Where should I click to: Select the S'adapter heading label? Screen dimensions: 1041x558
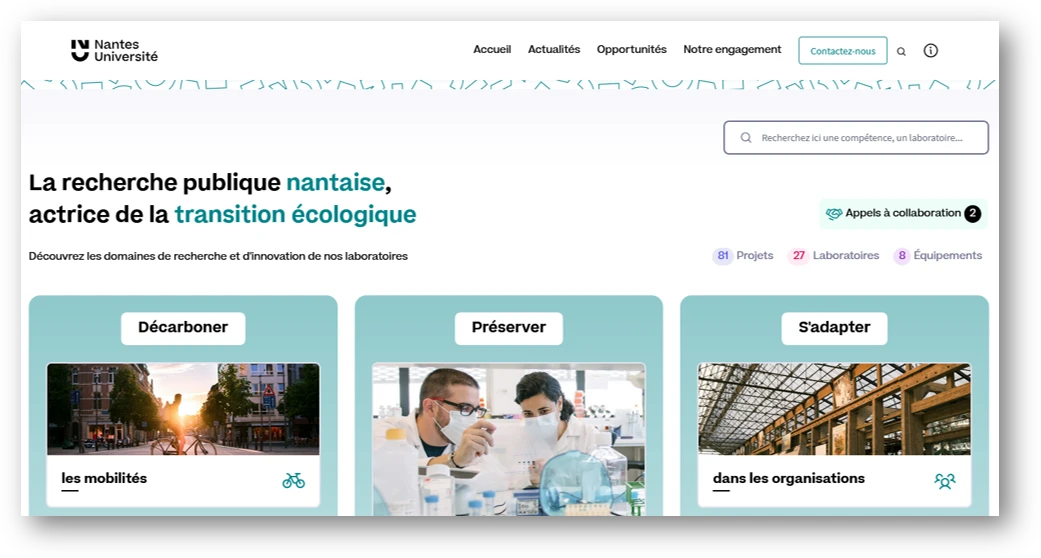point(835,328)
